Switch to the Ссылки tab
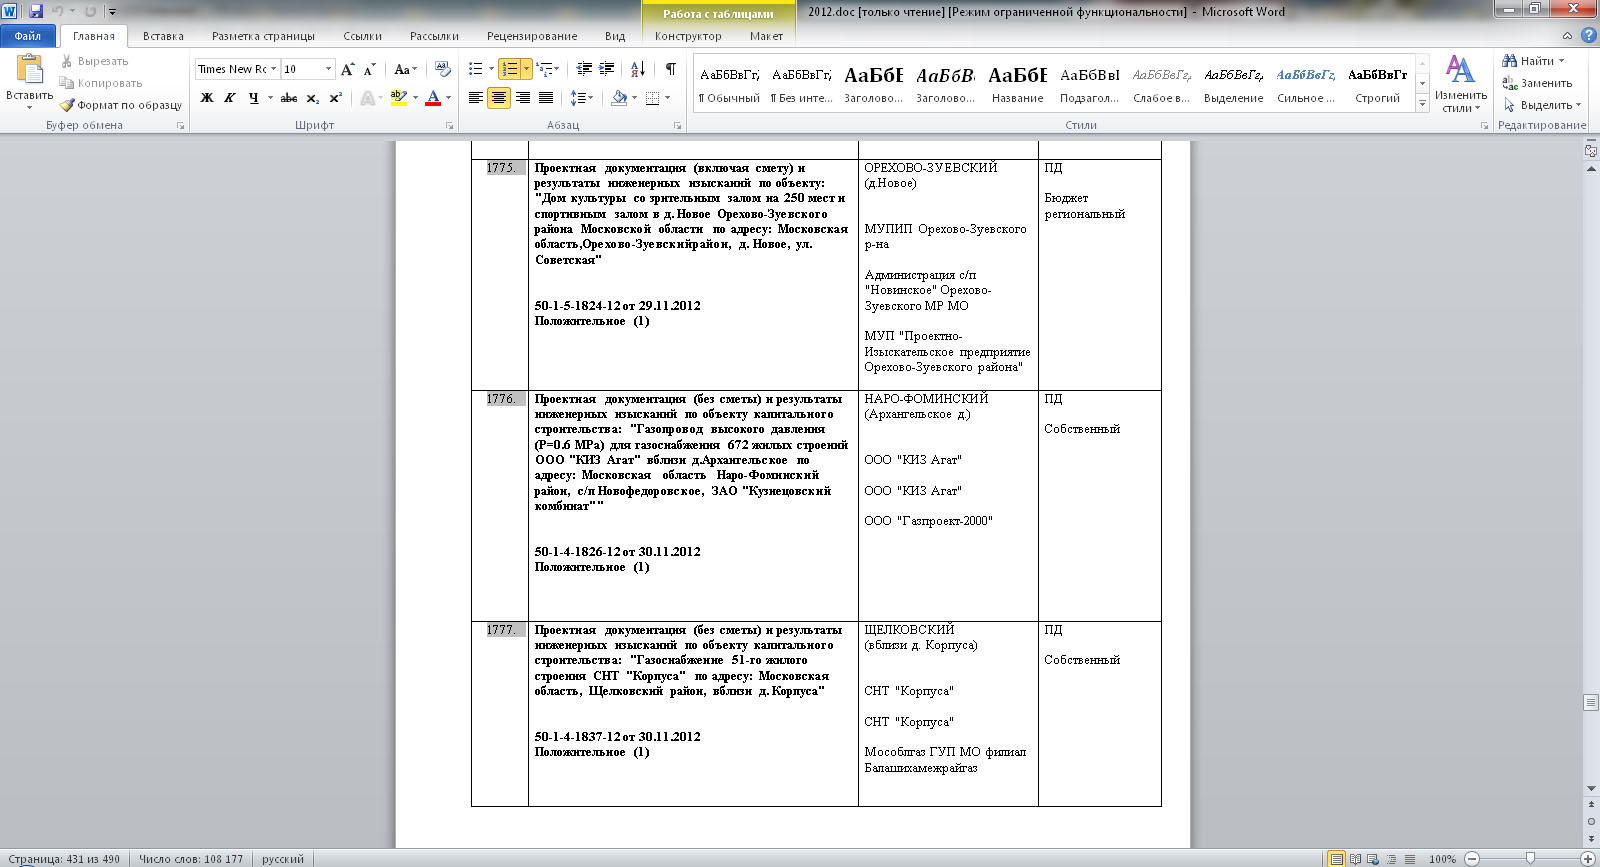The image size is (1600, 867). pyautogui.click(x=362, y=36)
